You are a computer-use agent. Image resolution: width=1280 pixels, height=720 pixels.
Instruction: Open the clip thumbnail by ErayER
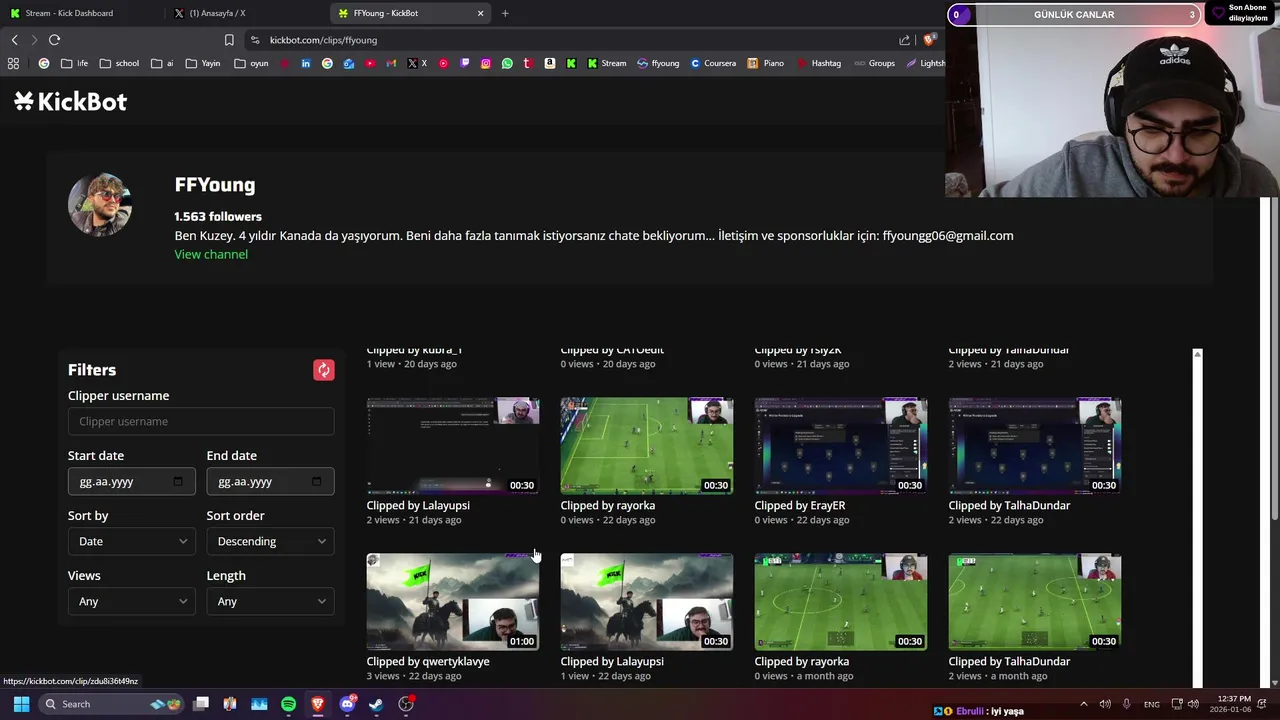click(841, 446)
